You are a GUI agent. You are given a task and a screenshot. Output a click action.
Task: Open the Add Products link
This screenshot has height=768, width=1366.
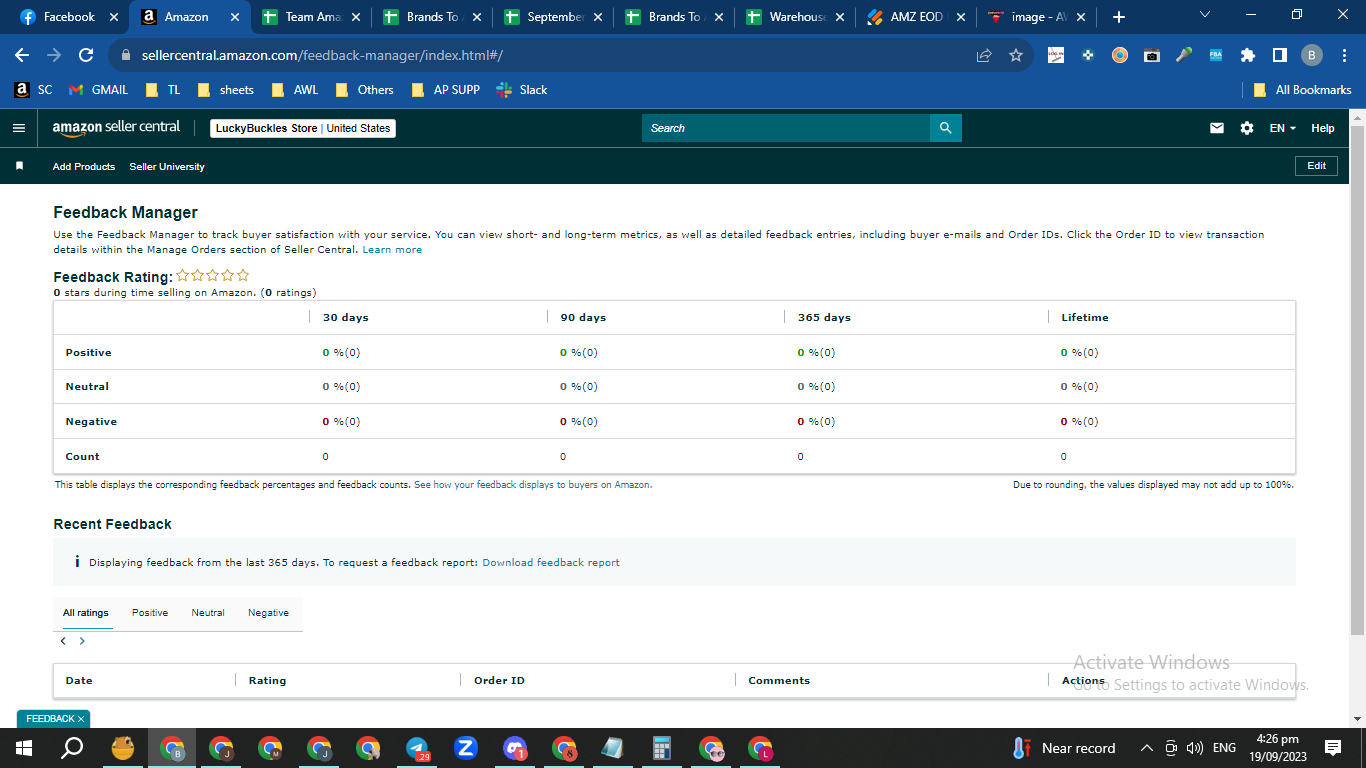[84, 167]
